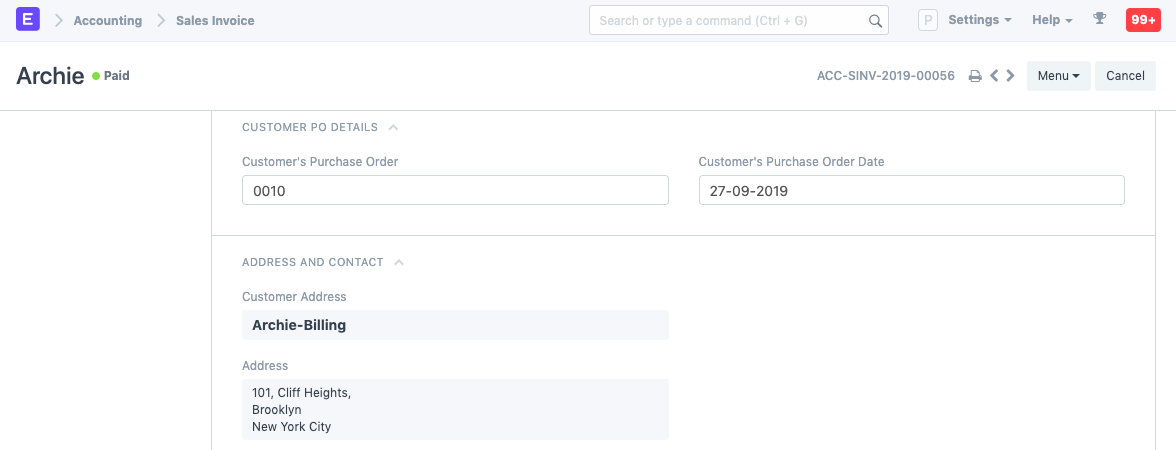Focus the search or command bar
The image size is (1176, 450).
pos(725,20)
